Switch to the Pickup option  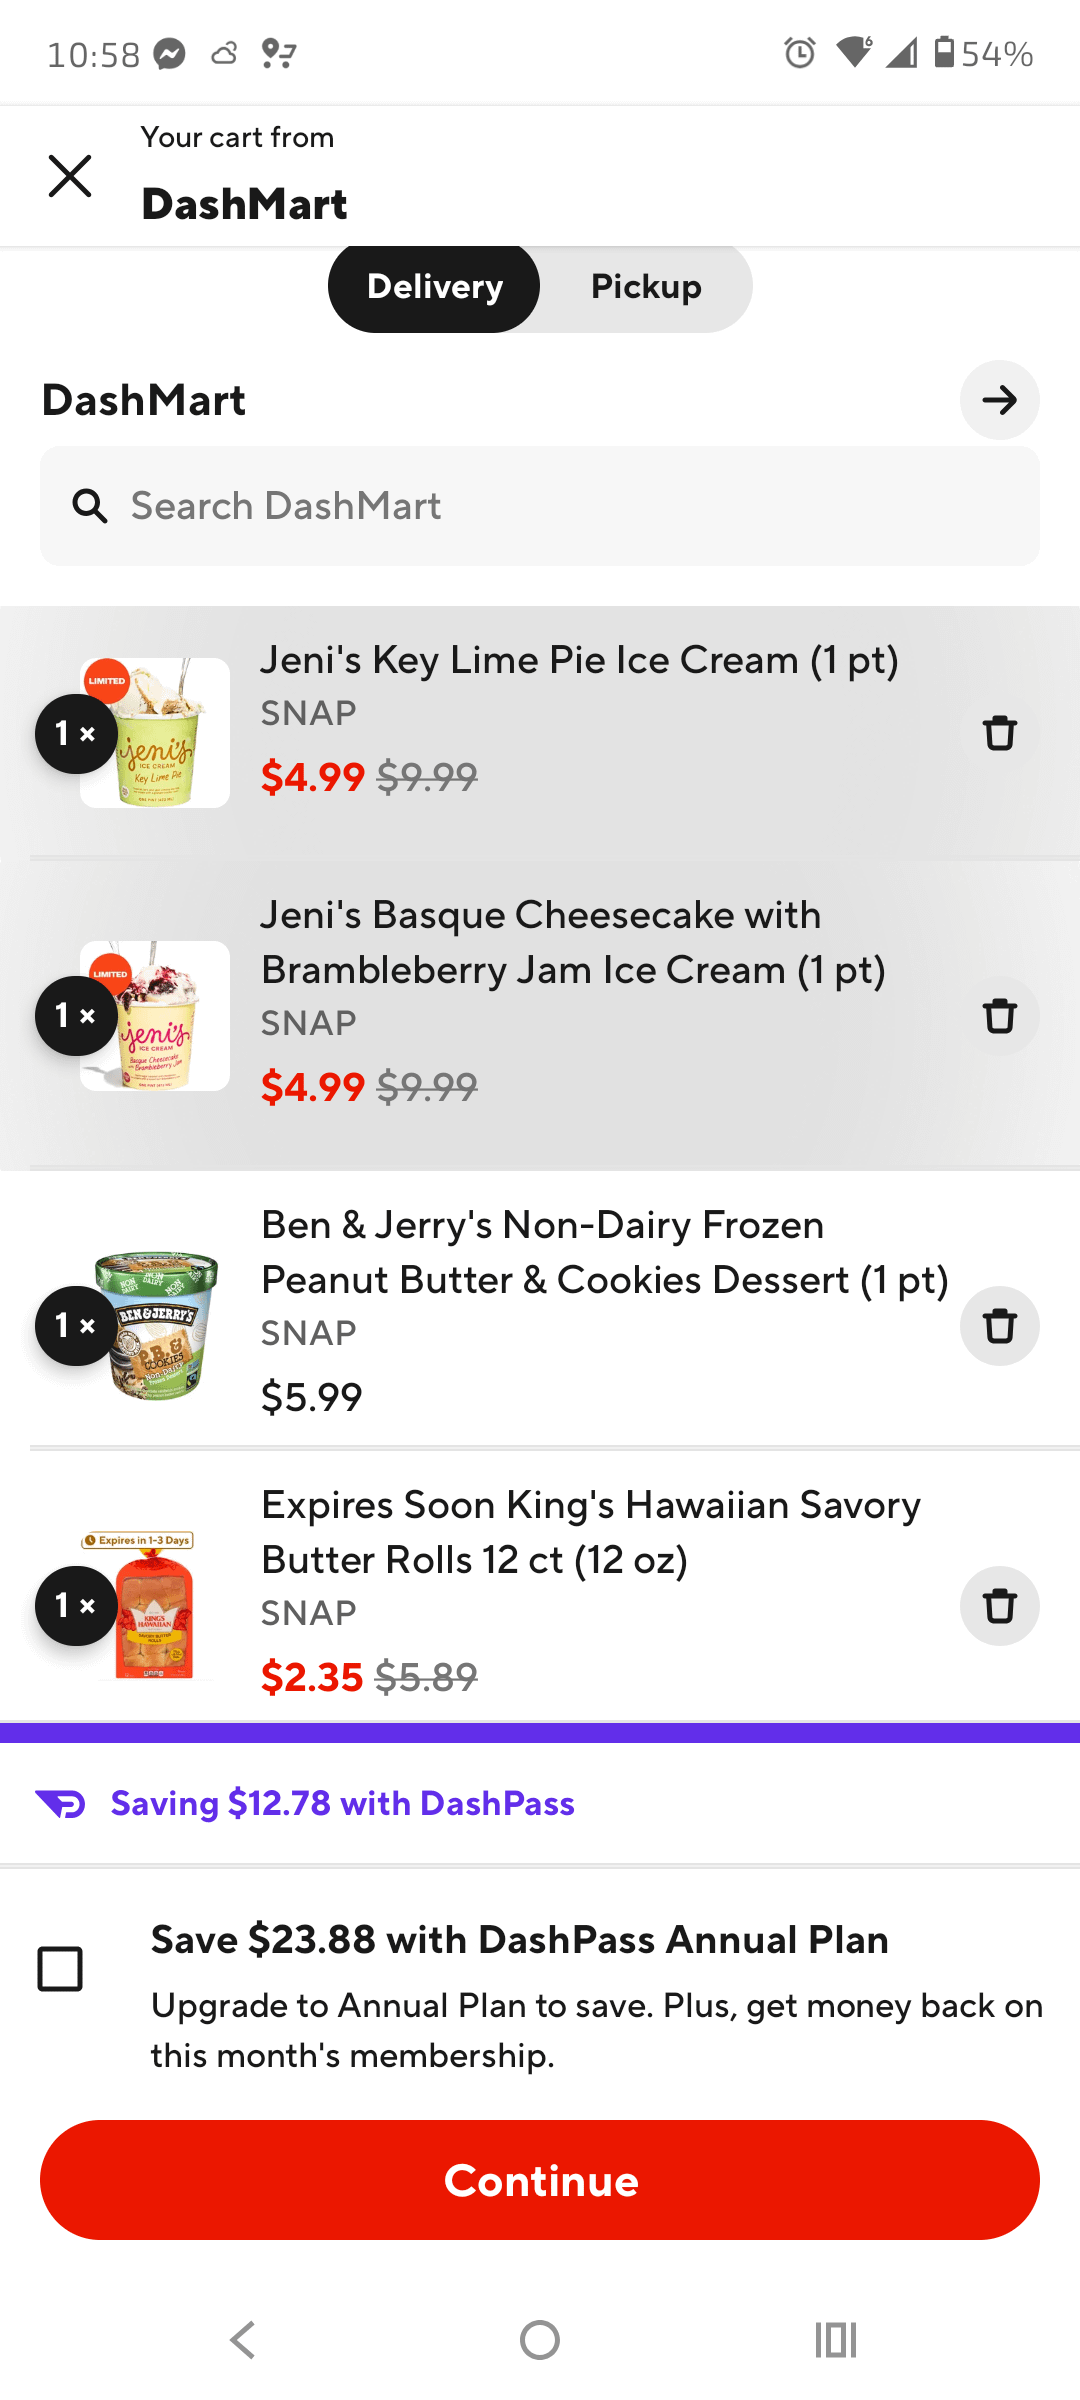(646, 287)
